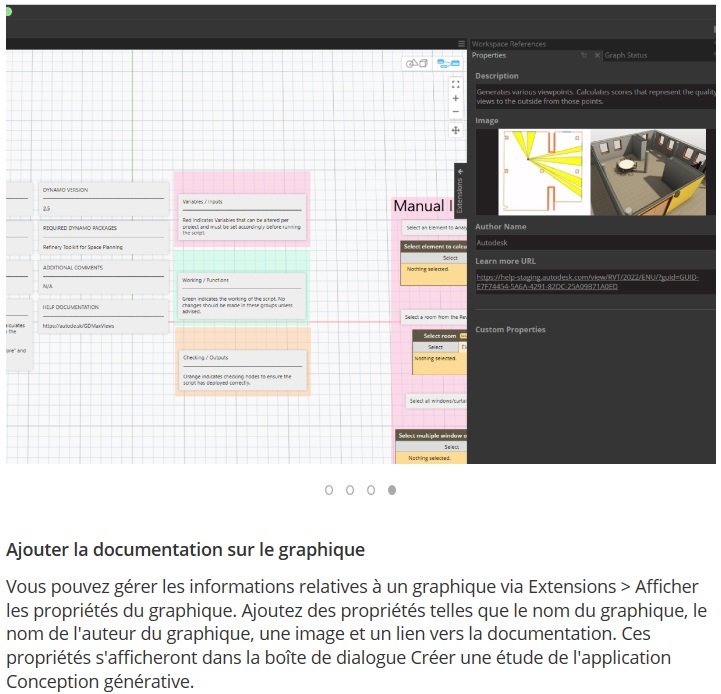This screenshot has height=694, width=721.
Task: Select the first carousel dot
Action: tap(329, 490)
